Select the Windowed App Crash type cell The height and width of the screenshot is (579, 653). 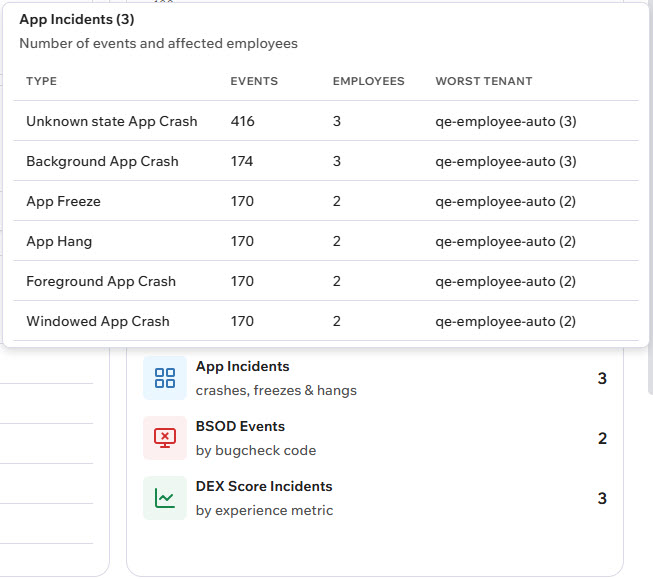pyautogui.click(x=98, y=322)
